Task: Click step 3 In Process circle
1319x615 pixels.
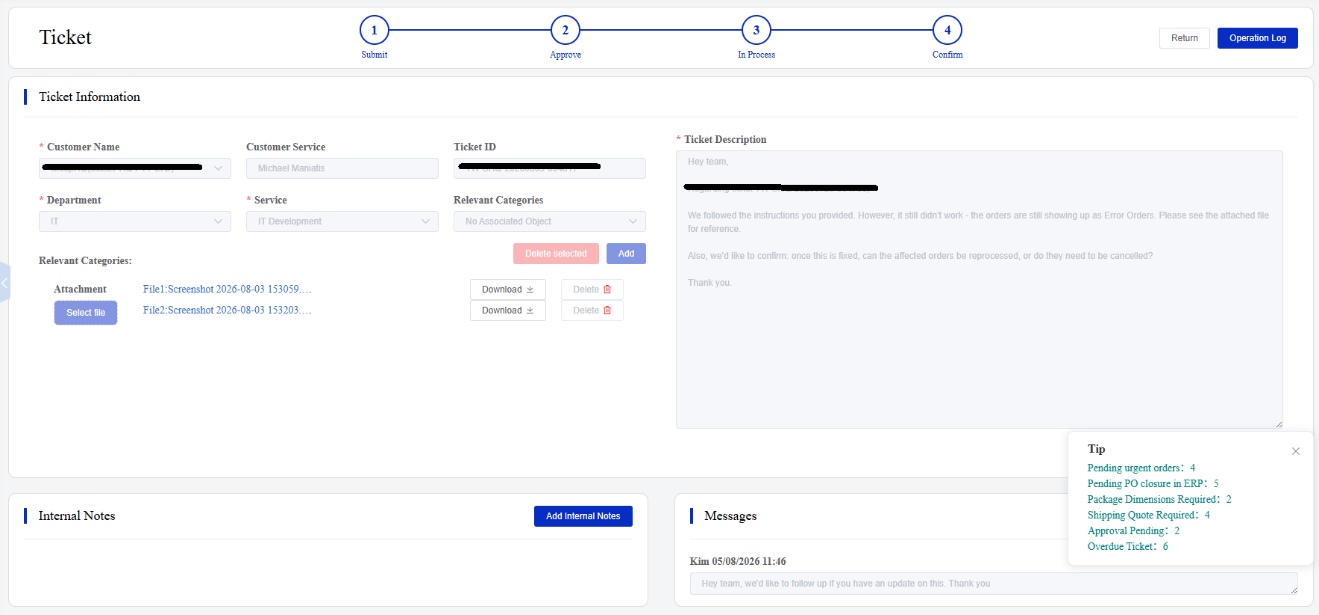Action: [756, 30]
